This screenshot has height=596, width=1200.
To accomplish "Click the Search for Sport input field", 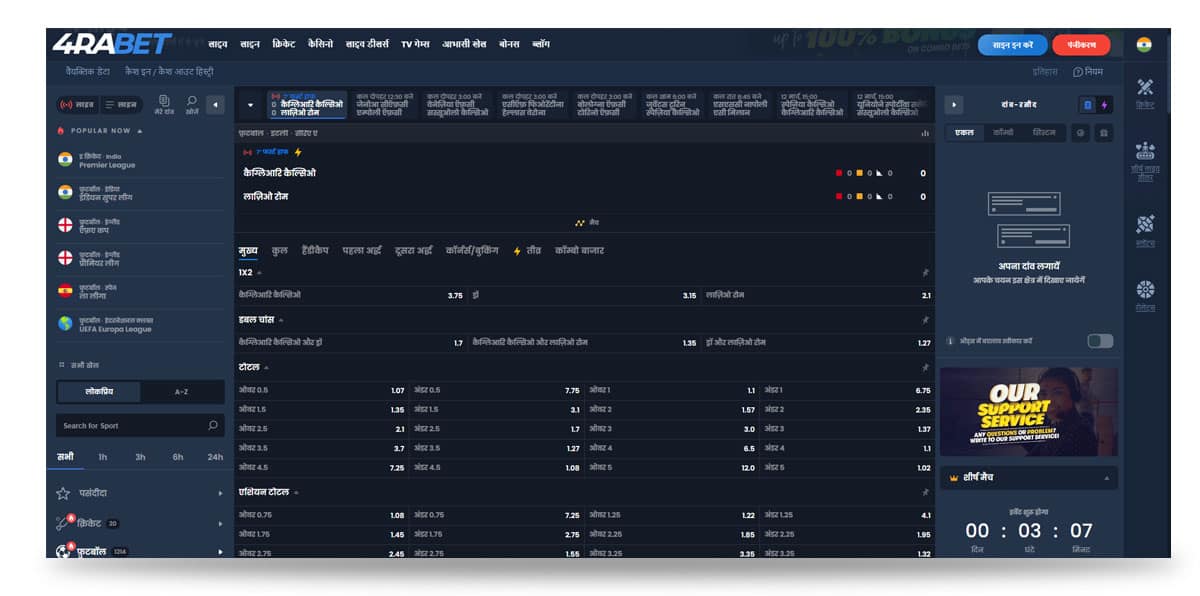I will pyautogui.click(x=140, y=425).
